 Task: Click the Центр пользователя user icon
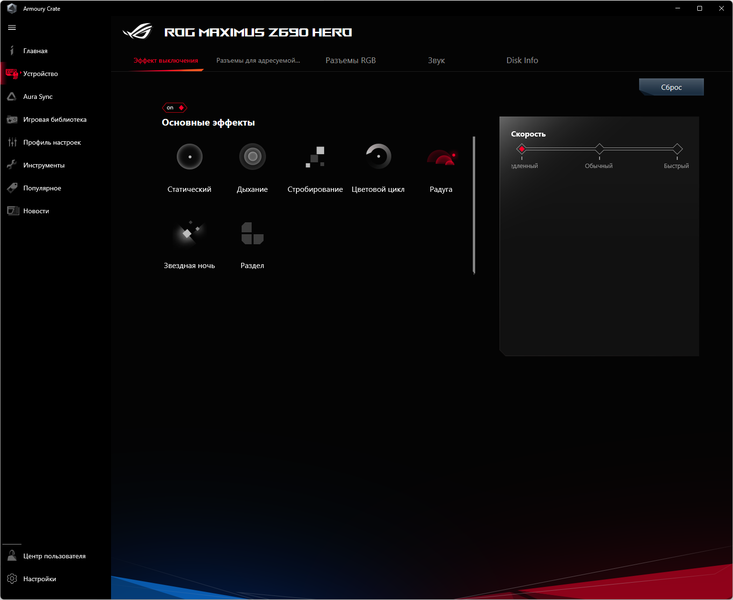click(12, 556)
